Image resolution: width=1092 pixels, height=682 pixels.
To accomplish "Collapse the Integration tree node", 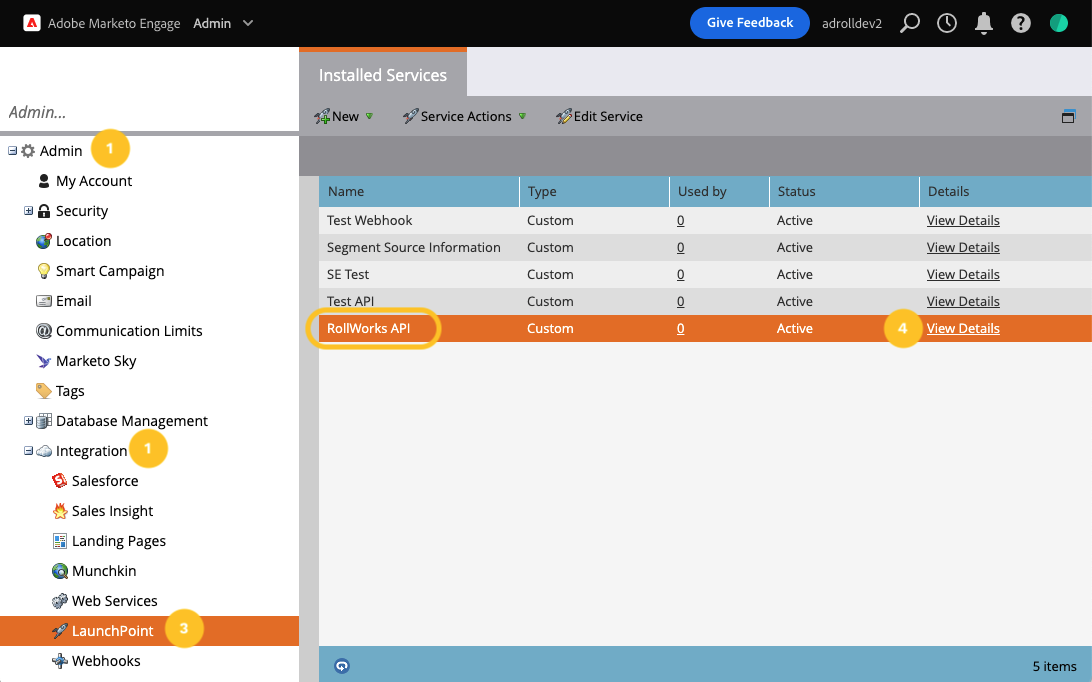I will (x=29, y=451).
